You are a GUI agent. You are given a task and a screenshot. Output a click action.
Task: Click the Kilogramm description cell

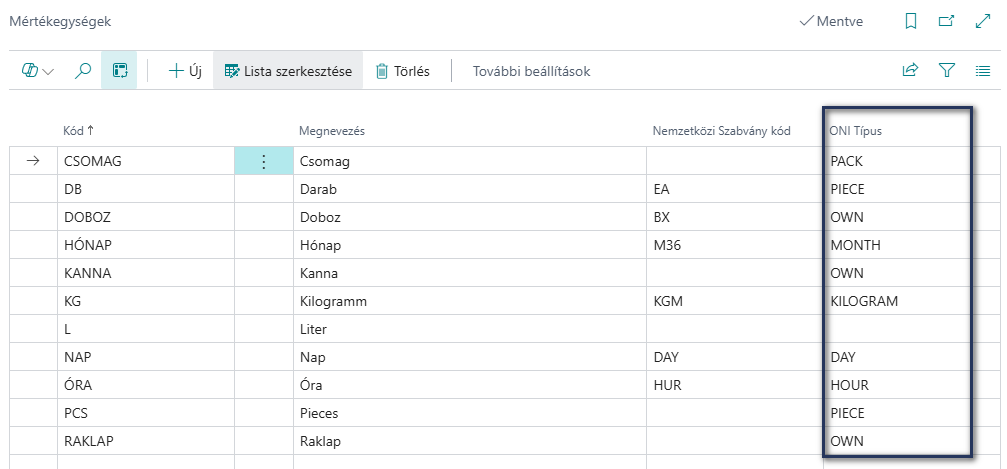pyautogui.click(x=470, y=301)
